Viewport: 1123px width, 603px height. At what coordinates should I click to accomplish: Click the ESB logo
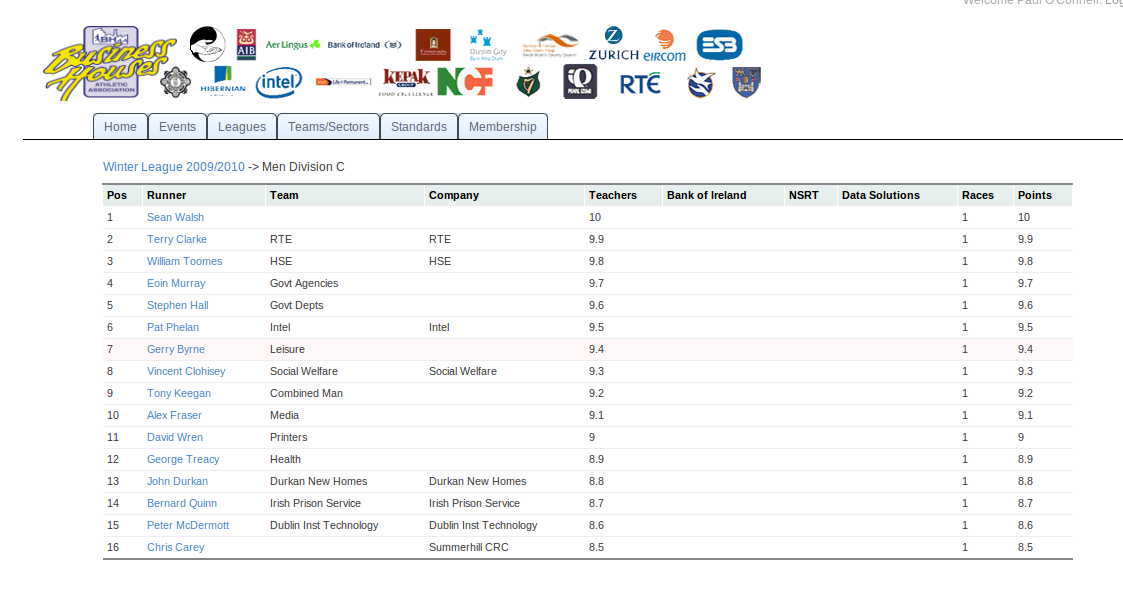[719, 44]
